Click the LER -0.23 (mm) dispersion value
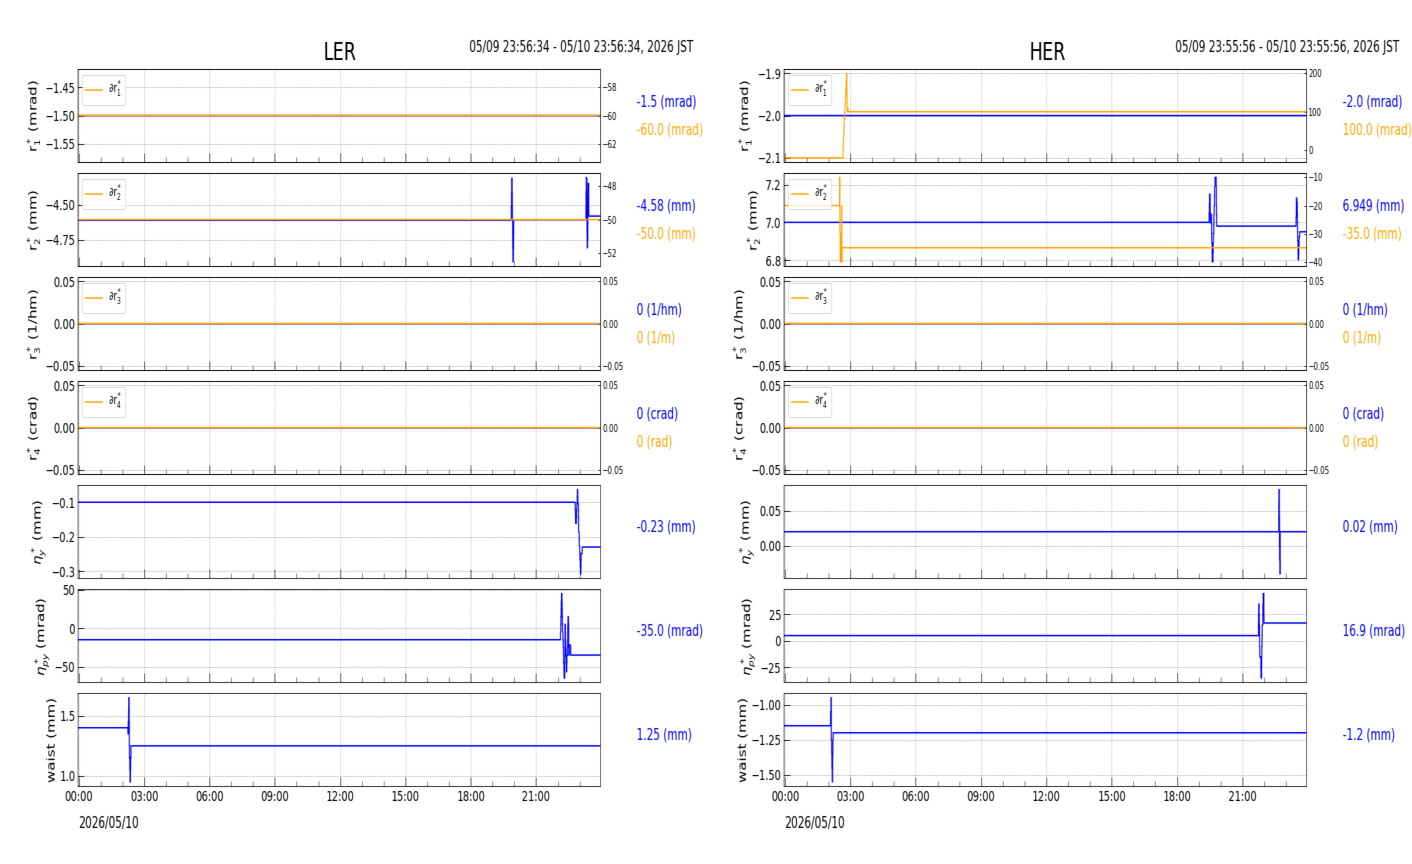Image resolution: width=1412 pixels, height=864 pixels. coord(666,527)
